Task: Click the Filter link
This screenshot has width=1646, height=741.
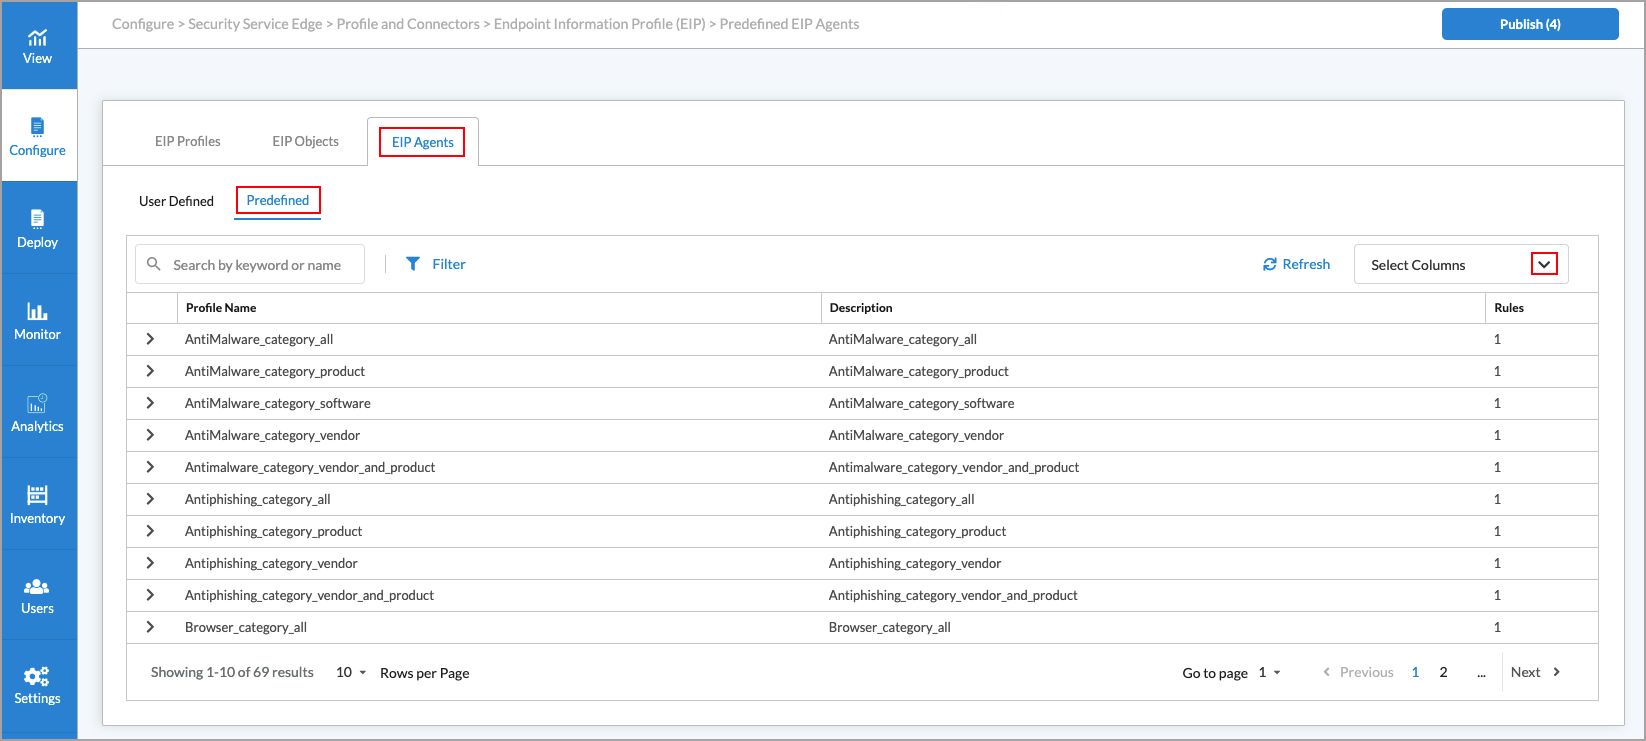Action: (449, 264)
